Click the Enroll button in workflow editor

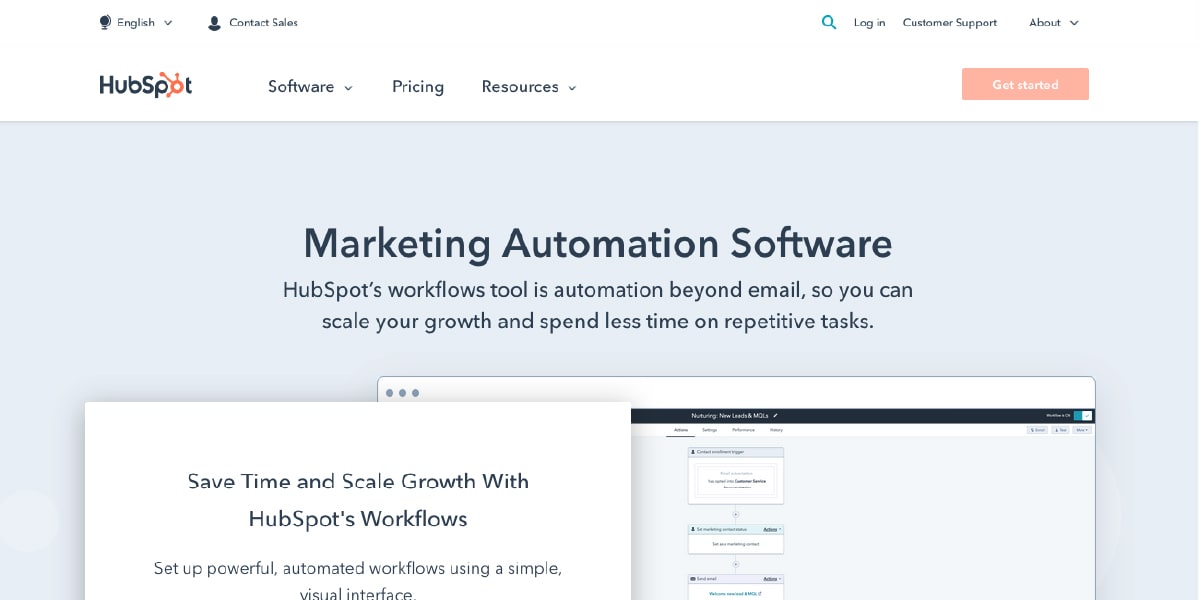[1037, 430]
